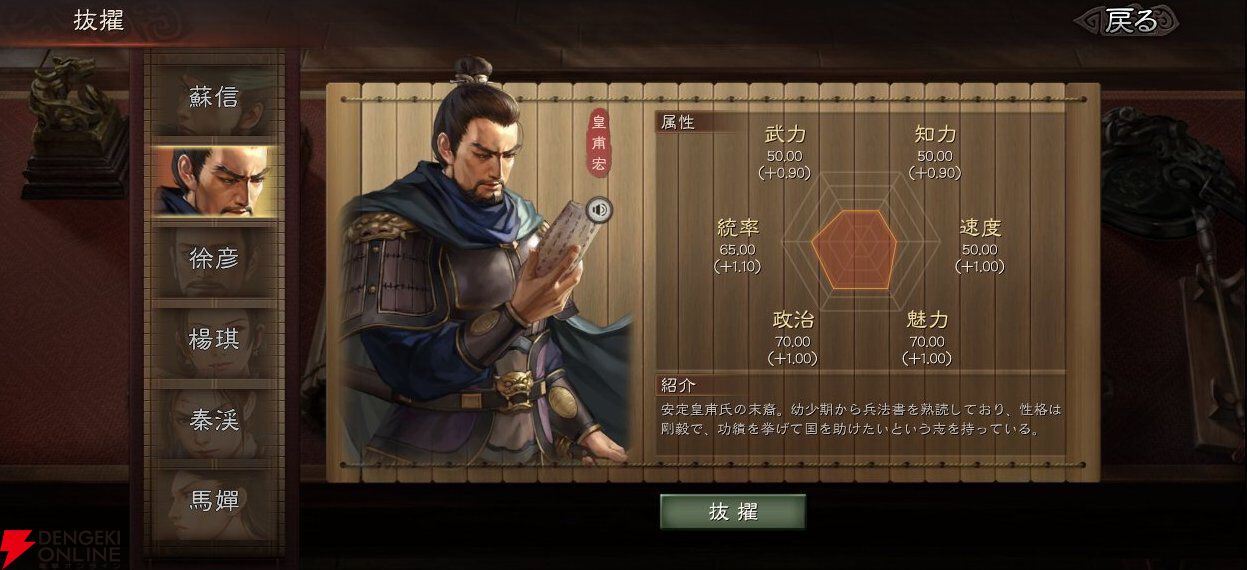Click the highlighted 皇甫宏 portrait entry
This screenshot has height=570, width=1247.
pos(214,179)
